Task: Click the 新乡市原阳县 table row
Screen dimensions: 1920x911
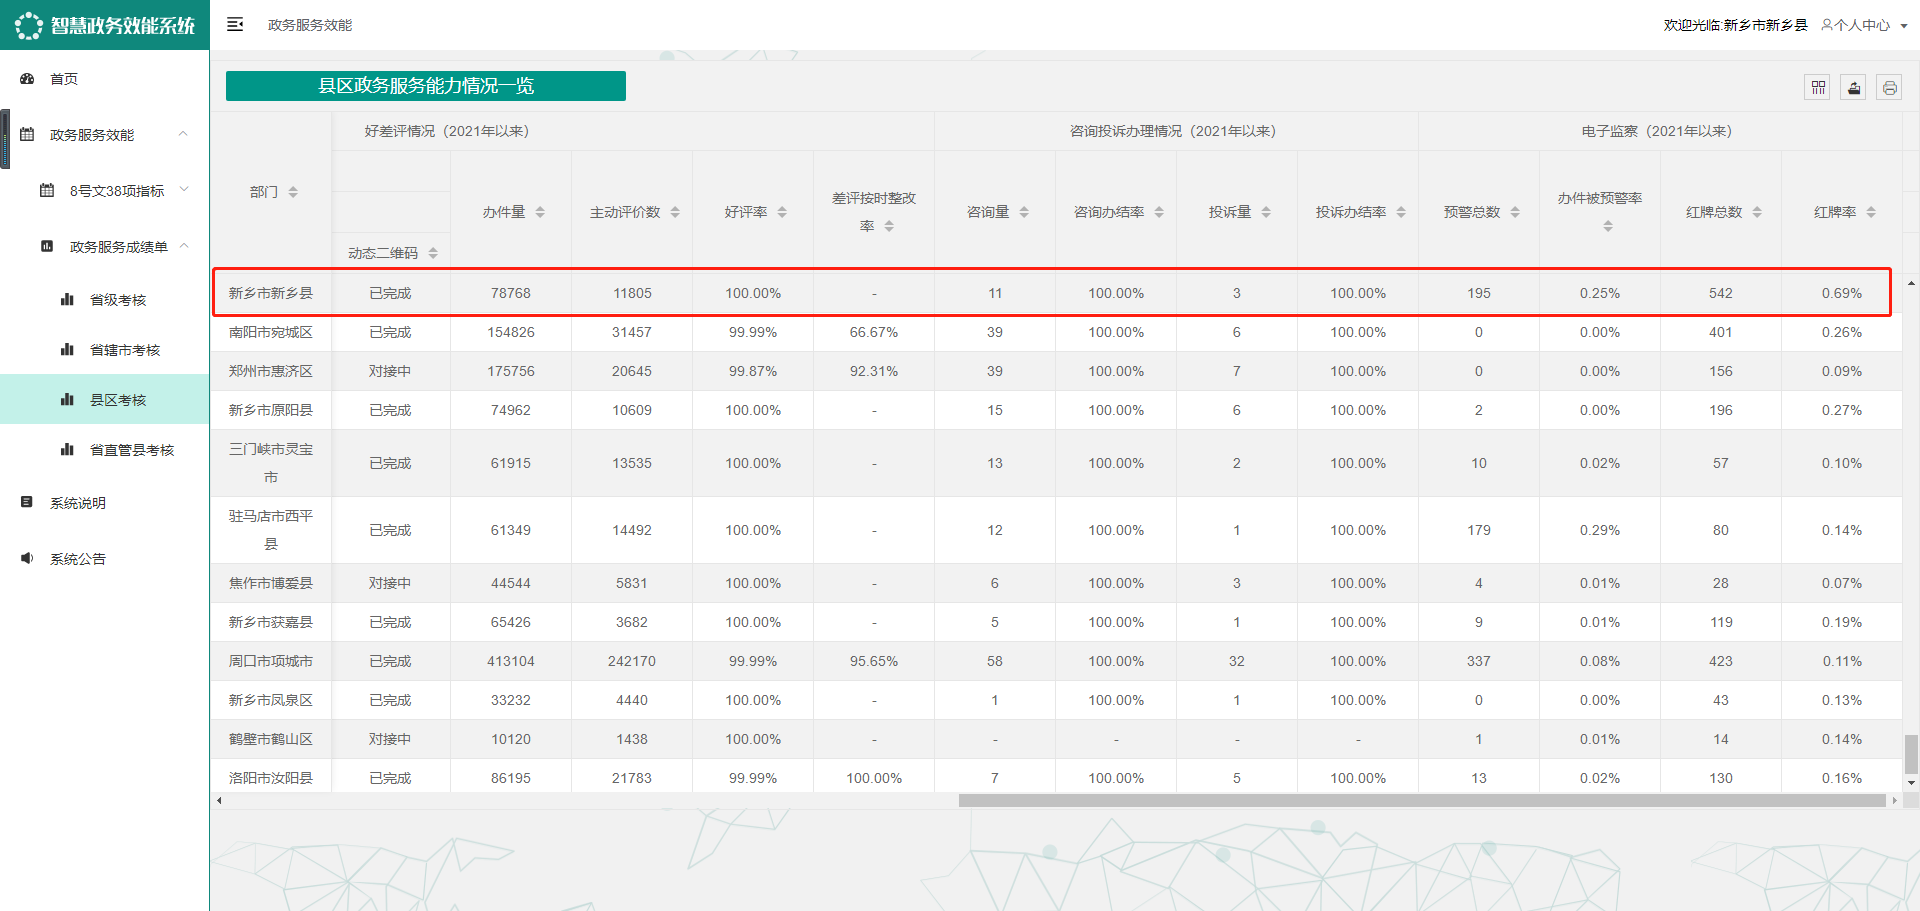Action: [270, 410]
